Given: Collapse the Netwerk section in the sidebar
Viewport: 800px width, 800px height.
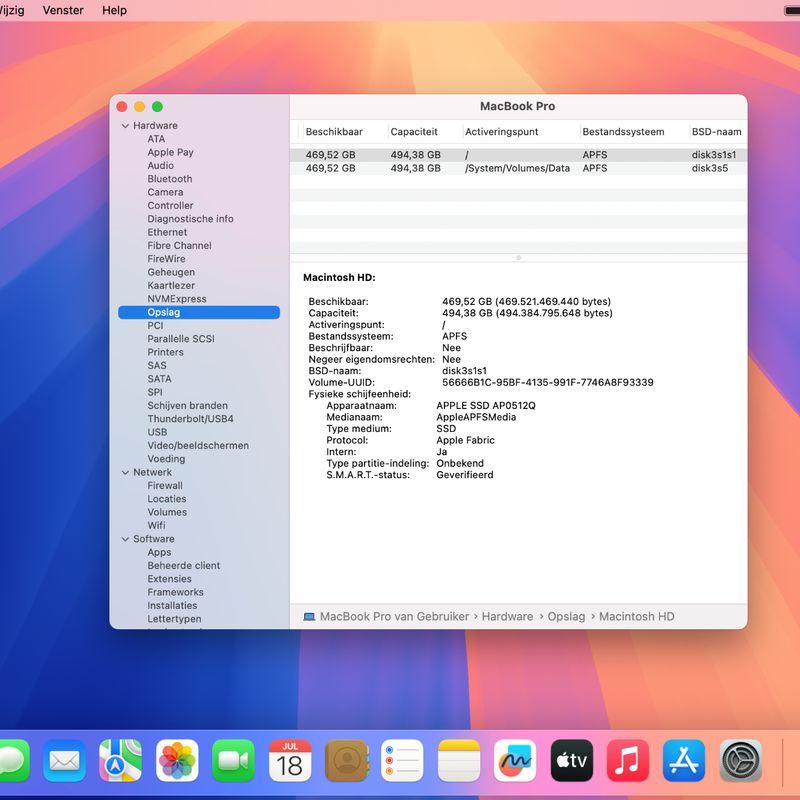Looking at the screenshot, I should pyautogui.click(x=125, y=472).
